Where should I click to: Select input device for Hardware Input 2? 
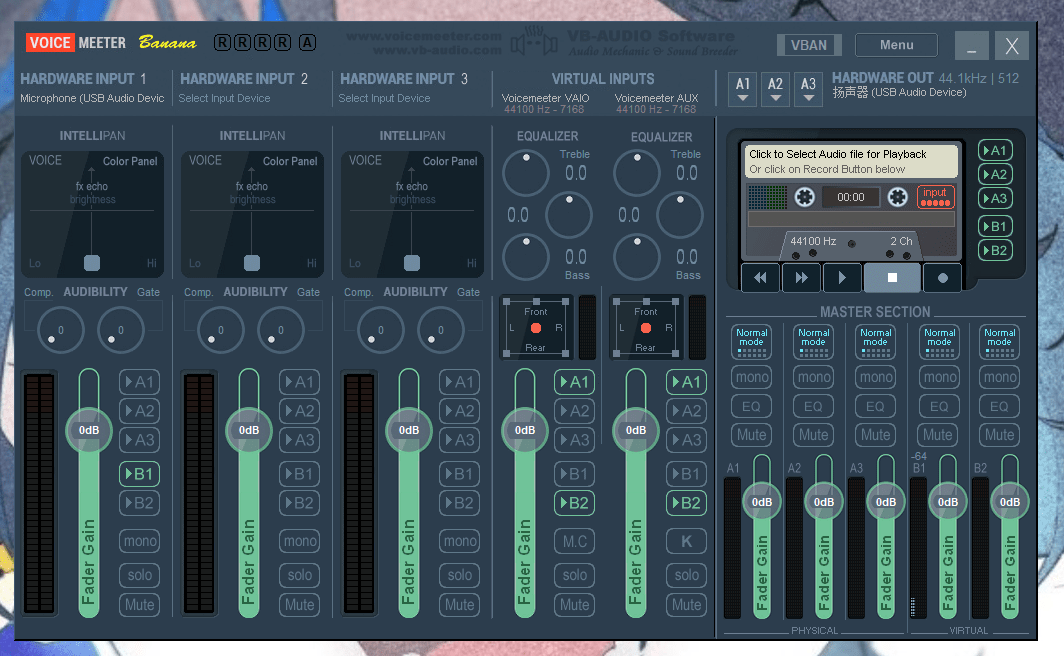[x=225, y=98]
